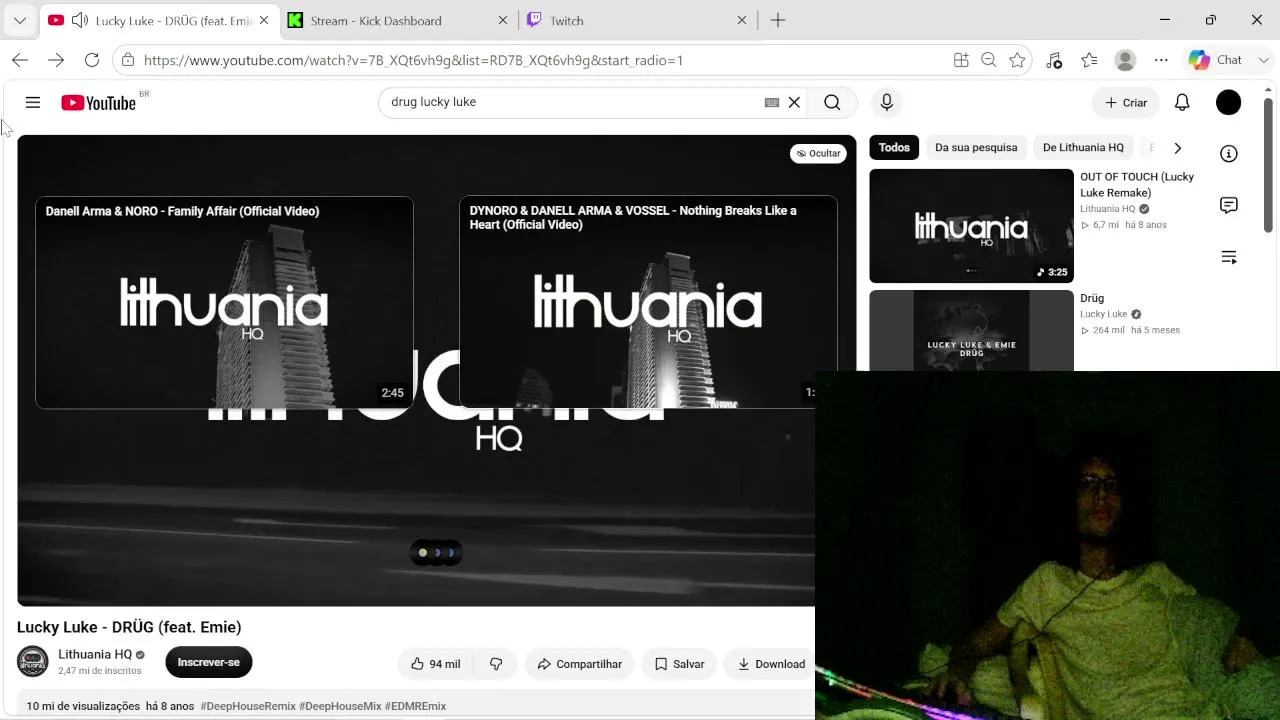The height and width of the screenshot is (720, 1280).
Task: Open the #DeepHouseMix hashtag
Action: pos(340,706)
